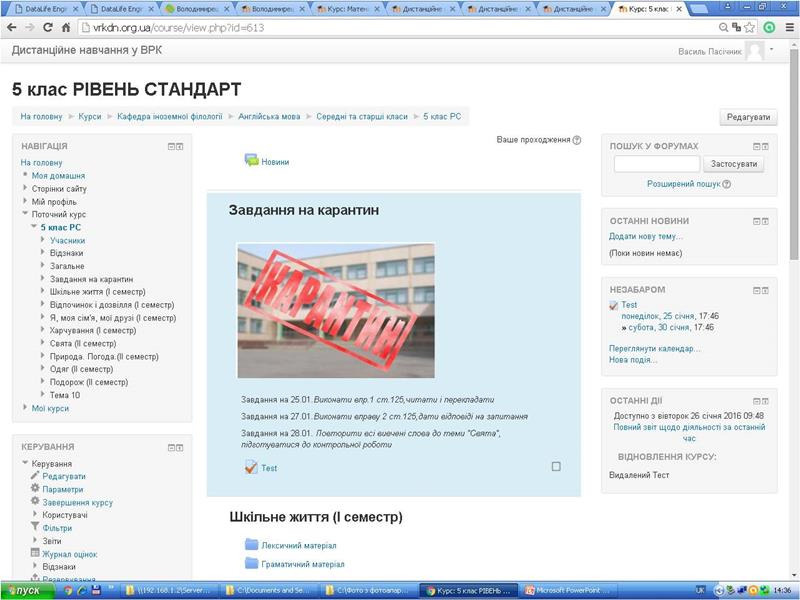This screenshot has width=800, height=600.
Task: Reload the page with the refresh icon
Action: (48, 28)
